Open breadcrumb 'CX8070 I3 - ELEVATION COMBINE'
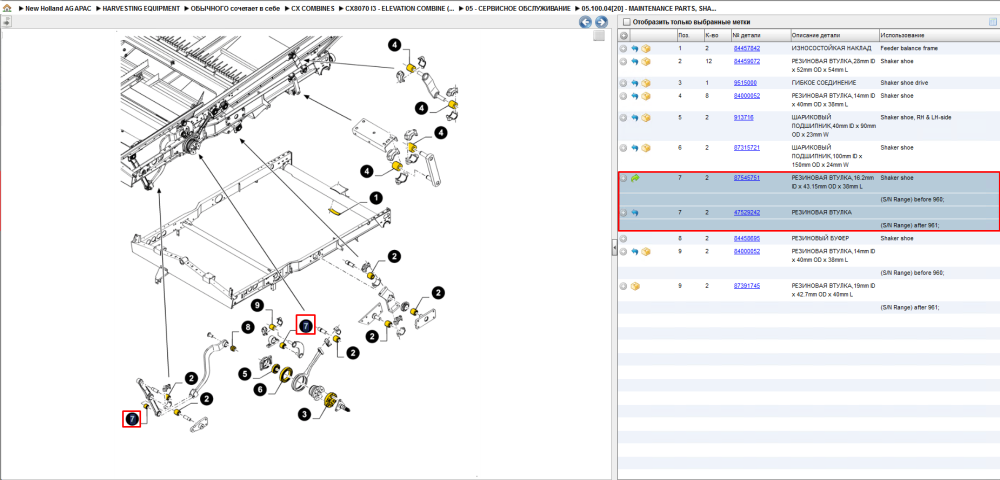The width and height of the screenshot is (1000, 480). pyautogui.click(x=401, y=9)
